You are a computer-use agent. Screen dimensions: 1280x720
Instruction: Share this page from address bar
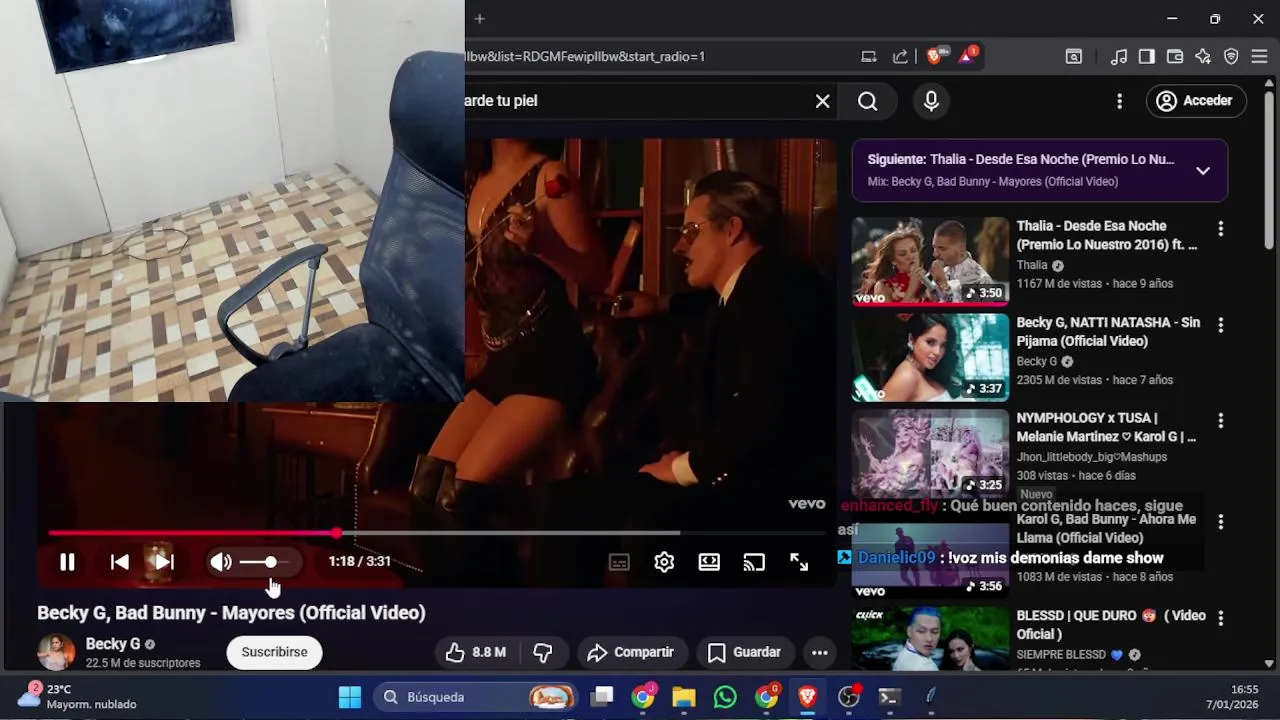[900, 57]
